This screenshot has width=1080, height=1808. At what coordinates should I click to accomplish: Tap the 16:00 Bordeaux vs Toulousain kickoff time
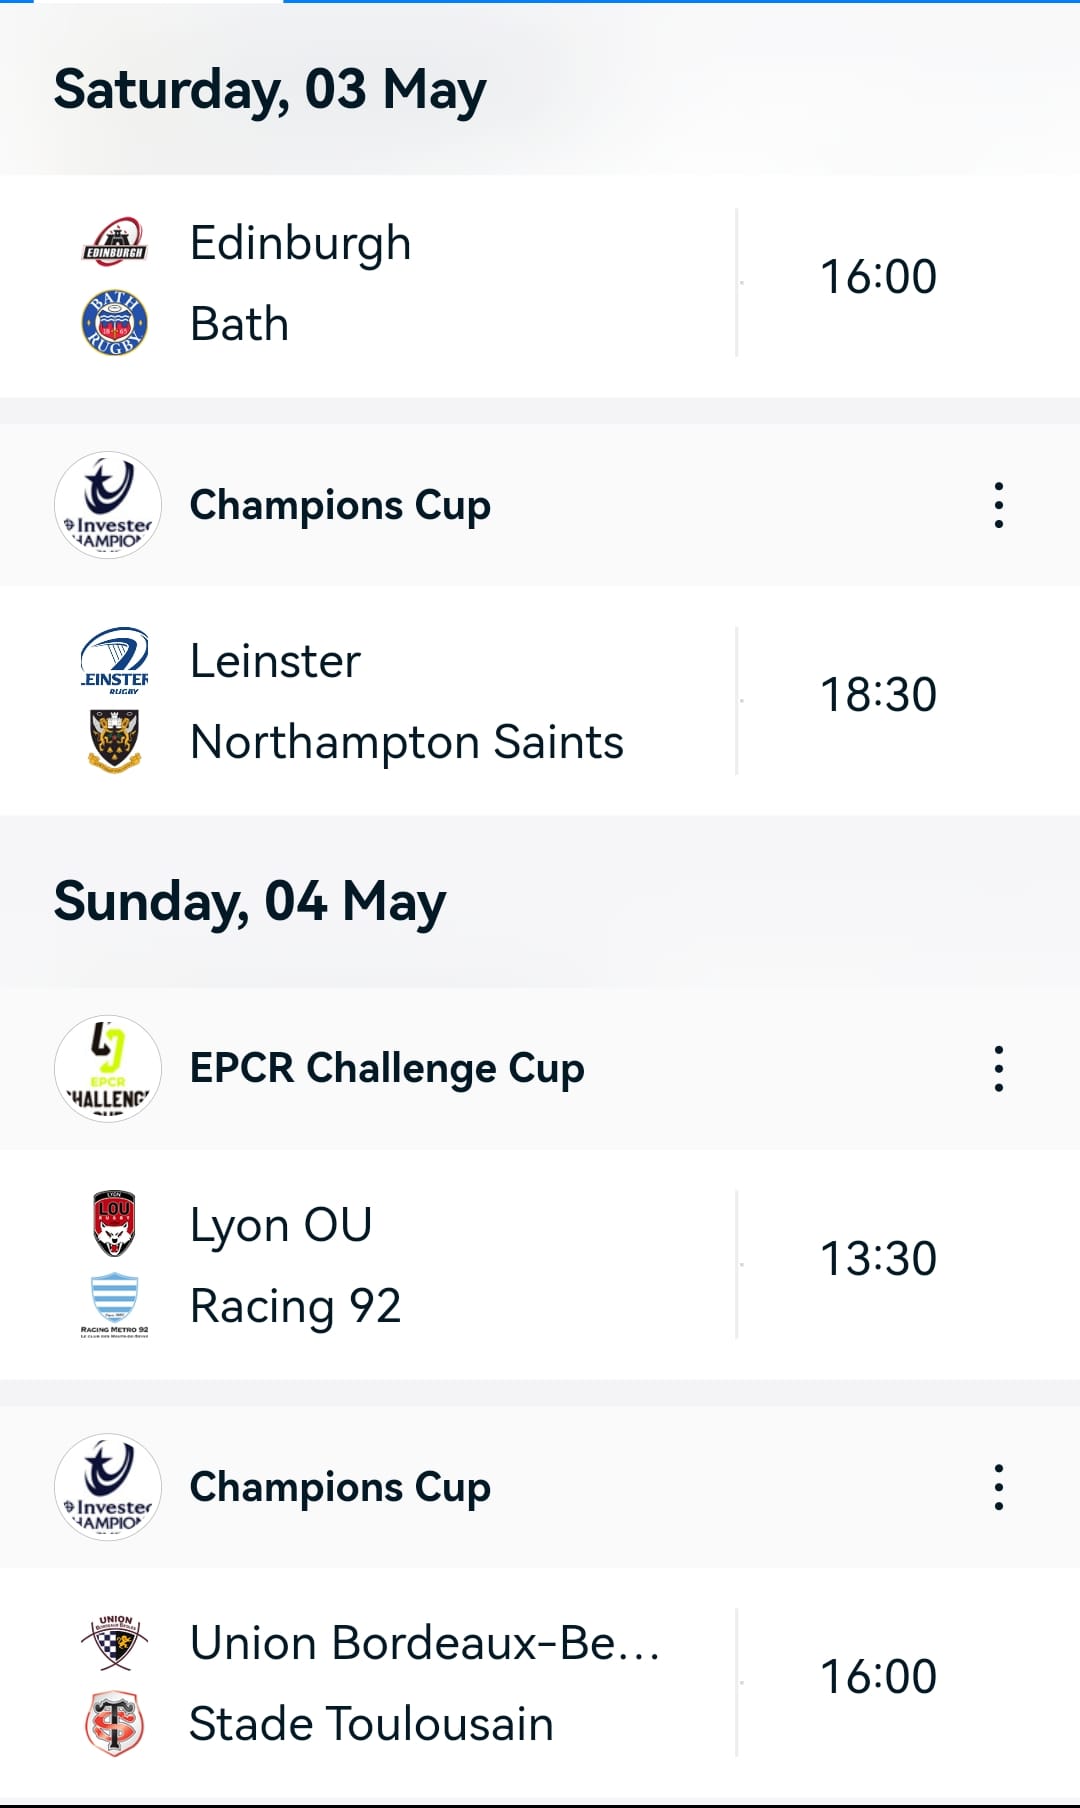[x=878, y=1677]
